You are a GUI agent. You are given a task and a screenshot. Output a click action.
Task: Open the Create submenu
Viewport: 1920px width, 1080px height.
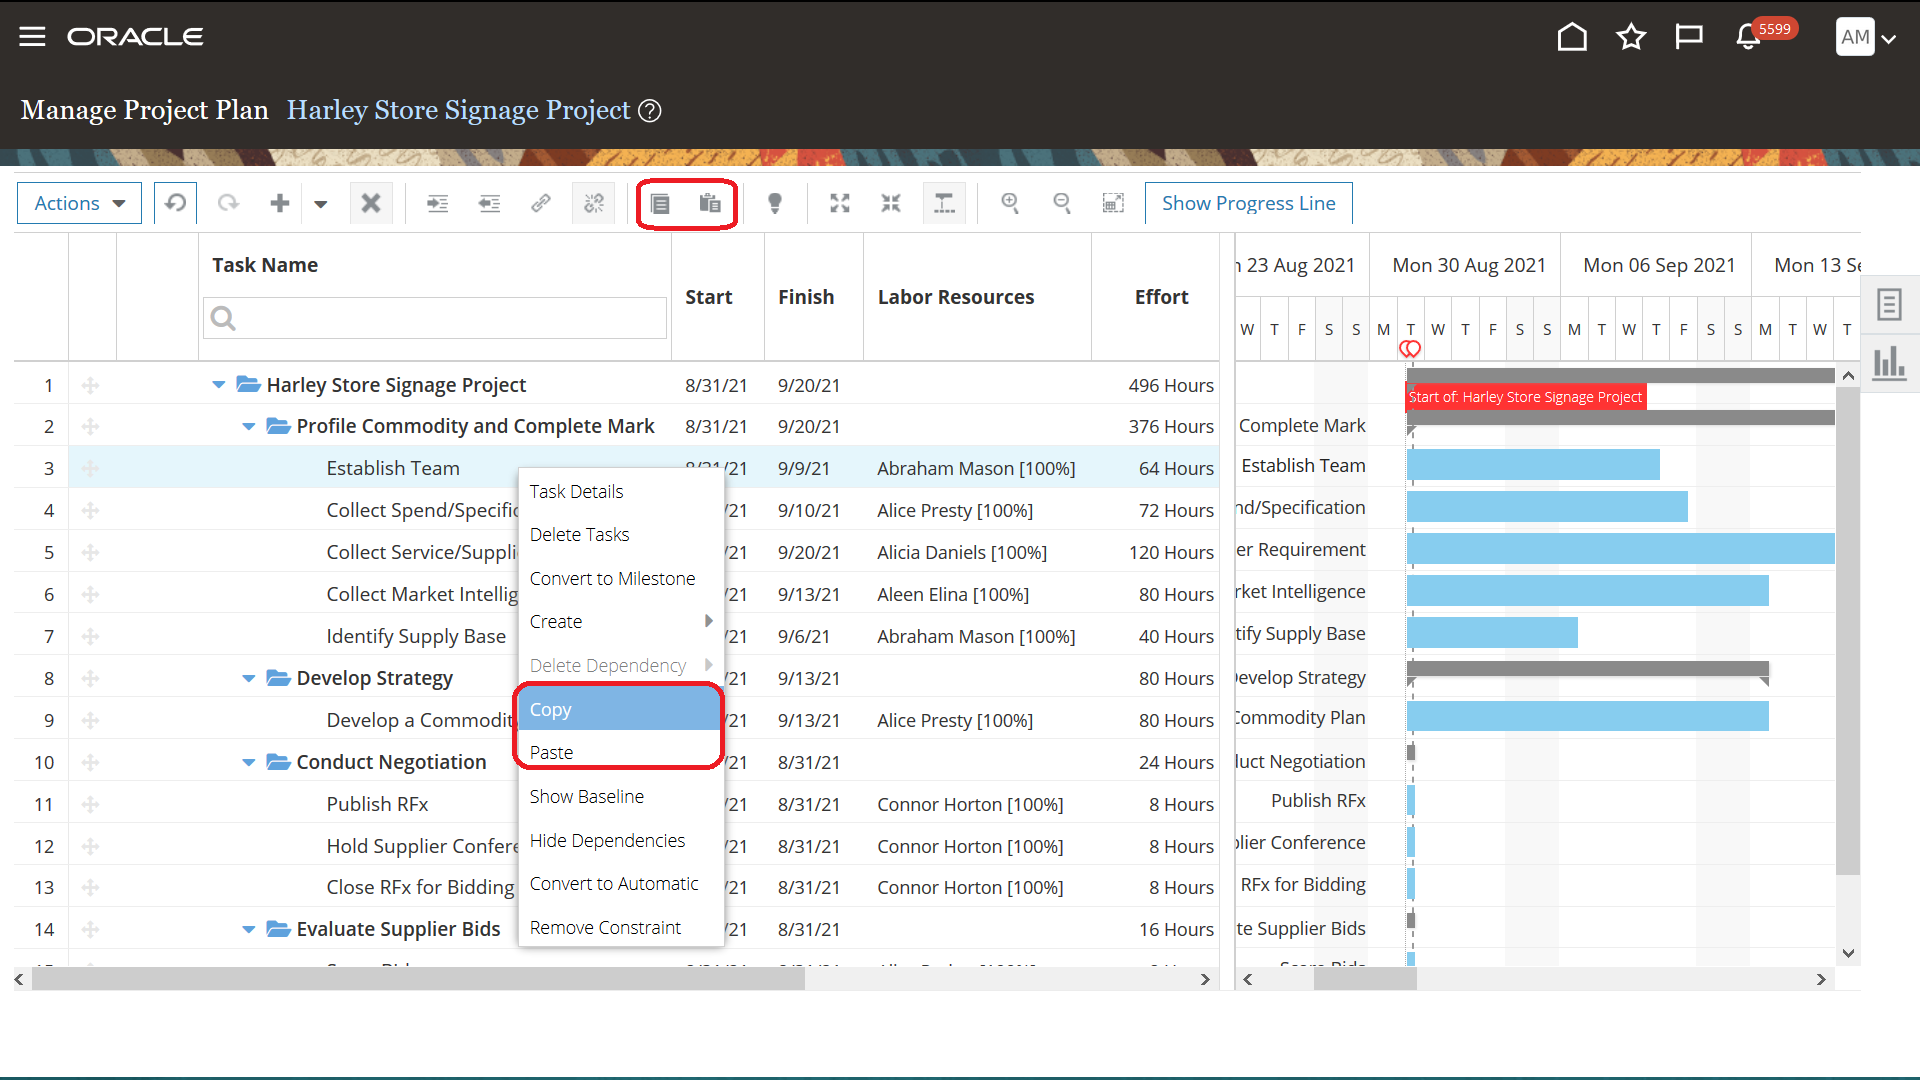[620, 621]
